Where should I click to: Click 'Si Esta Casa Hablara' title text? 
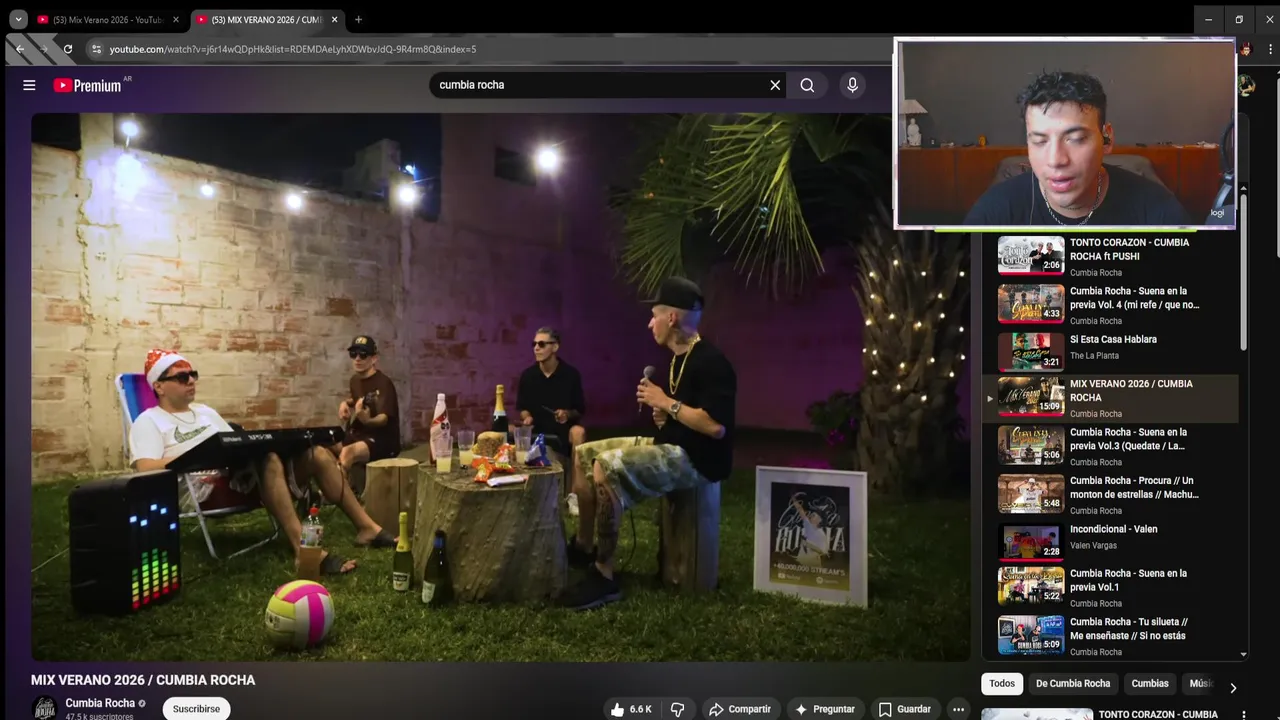click(x=1113, y=339)
